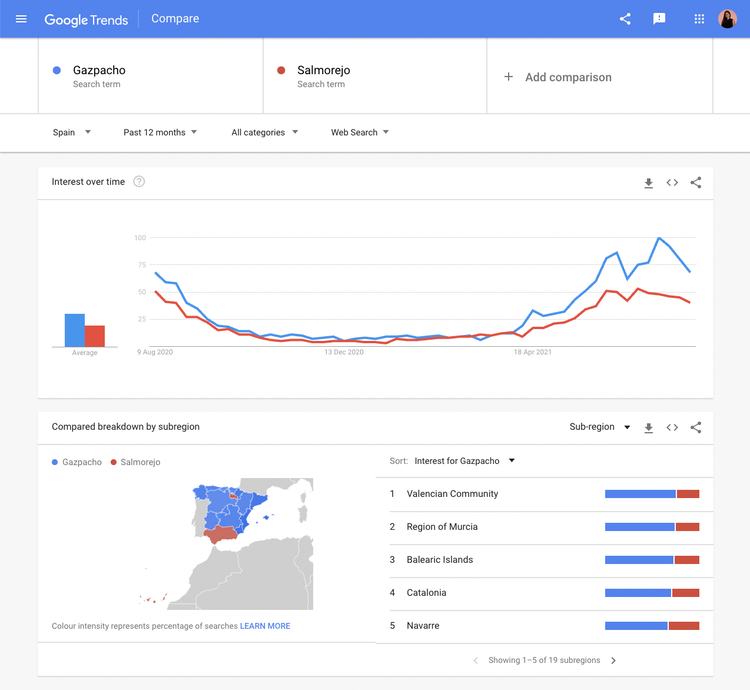Open embed code for Interest over time
750x690 pixels.
tap(672, 182)
